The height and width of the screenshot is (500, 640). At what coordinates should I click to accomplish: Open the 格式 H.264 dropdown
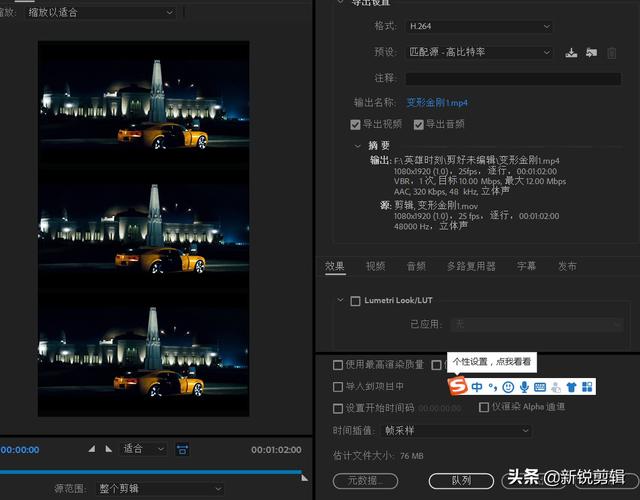[479, 27]
